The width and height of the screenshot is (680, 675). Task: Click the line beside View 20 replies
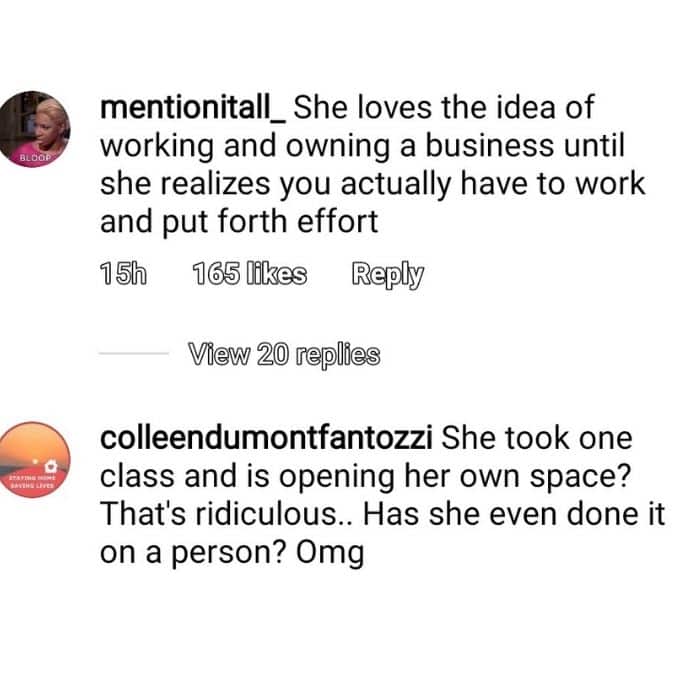pyautogui.click(x=134, y=354)
